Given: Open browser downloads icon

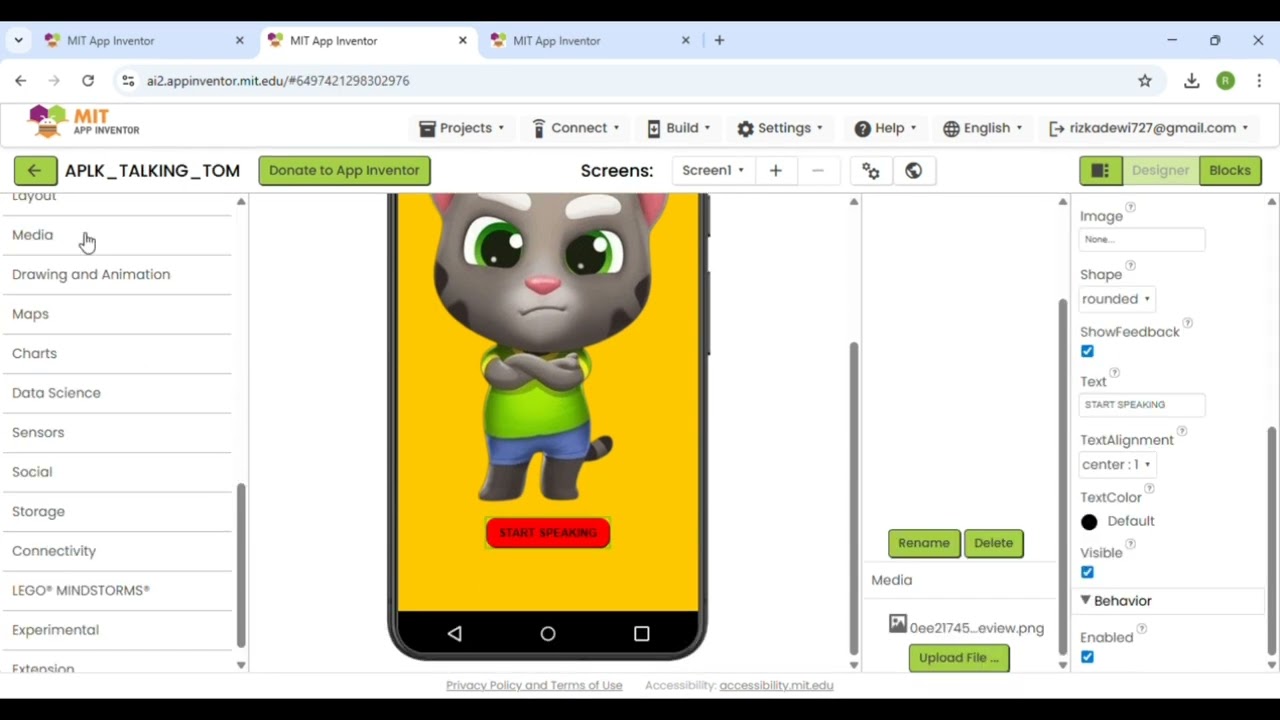Looking at the screenshot, I should click(1191, 81).
